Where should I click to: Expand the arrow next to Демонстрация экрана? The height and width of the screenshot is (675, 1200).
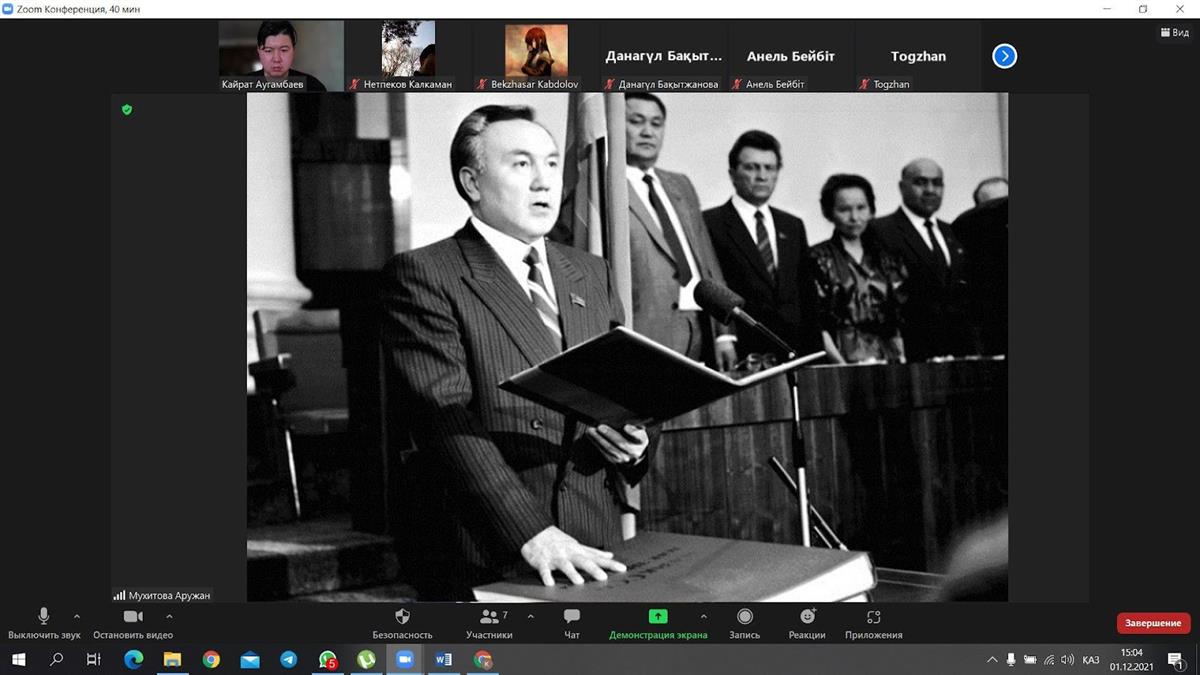(x=703, y=617)
